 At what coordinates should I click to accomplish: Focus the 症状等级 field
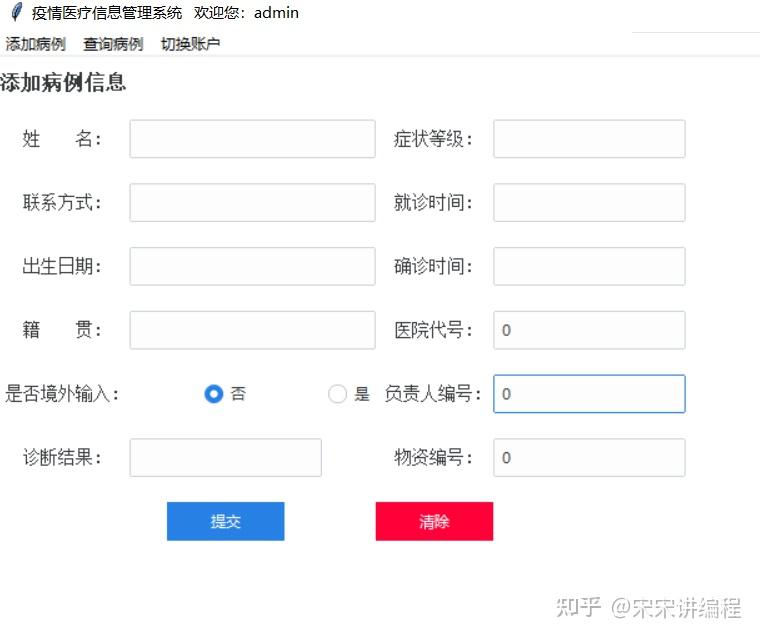click(589, 139)
